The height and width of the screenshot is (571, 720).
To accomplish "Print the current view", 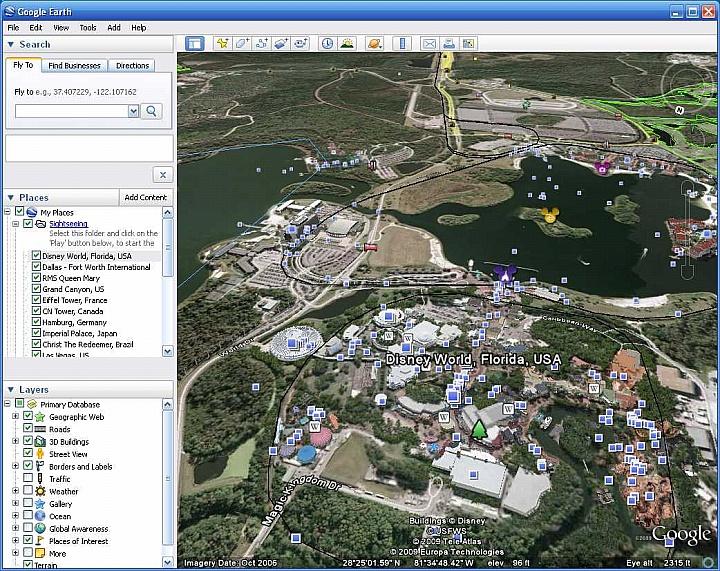I will 449,44.
